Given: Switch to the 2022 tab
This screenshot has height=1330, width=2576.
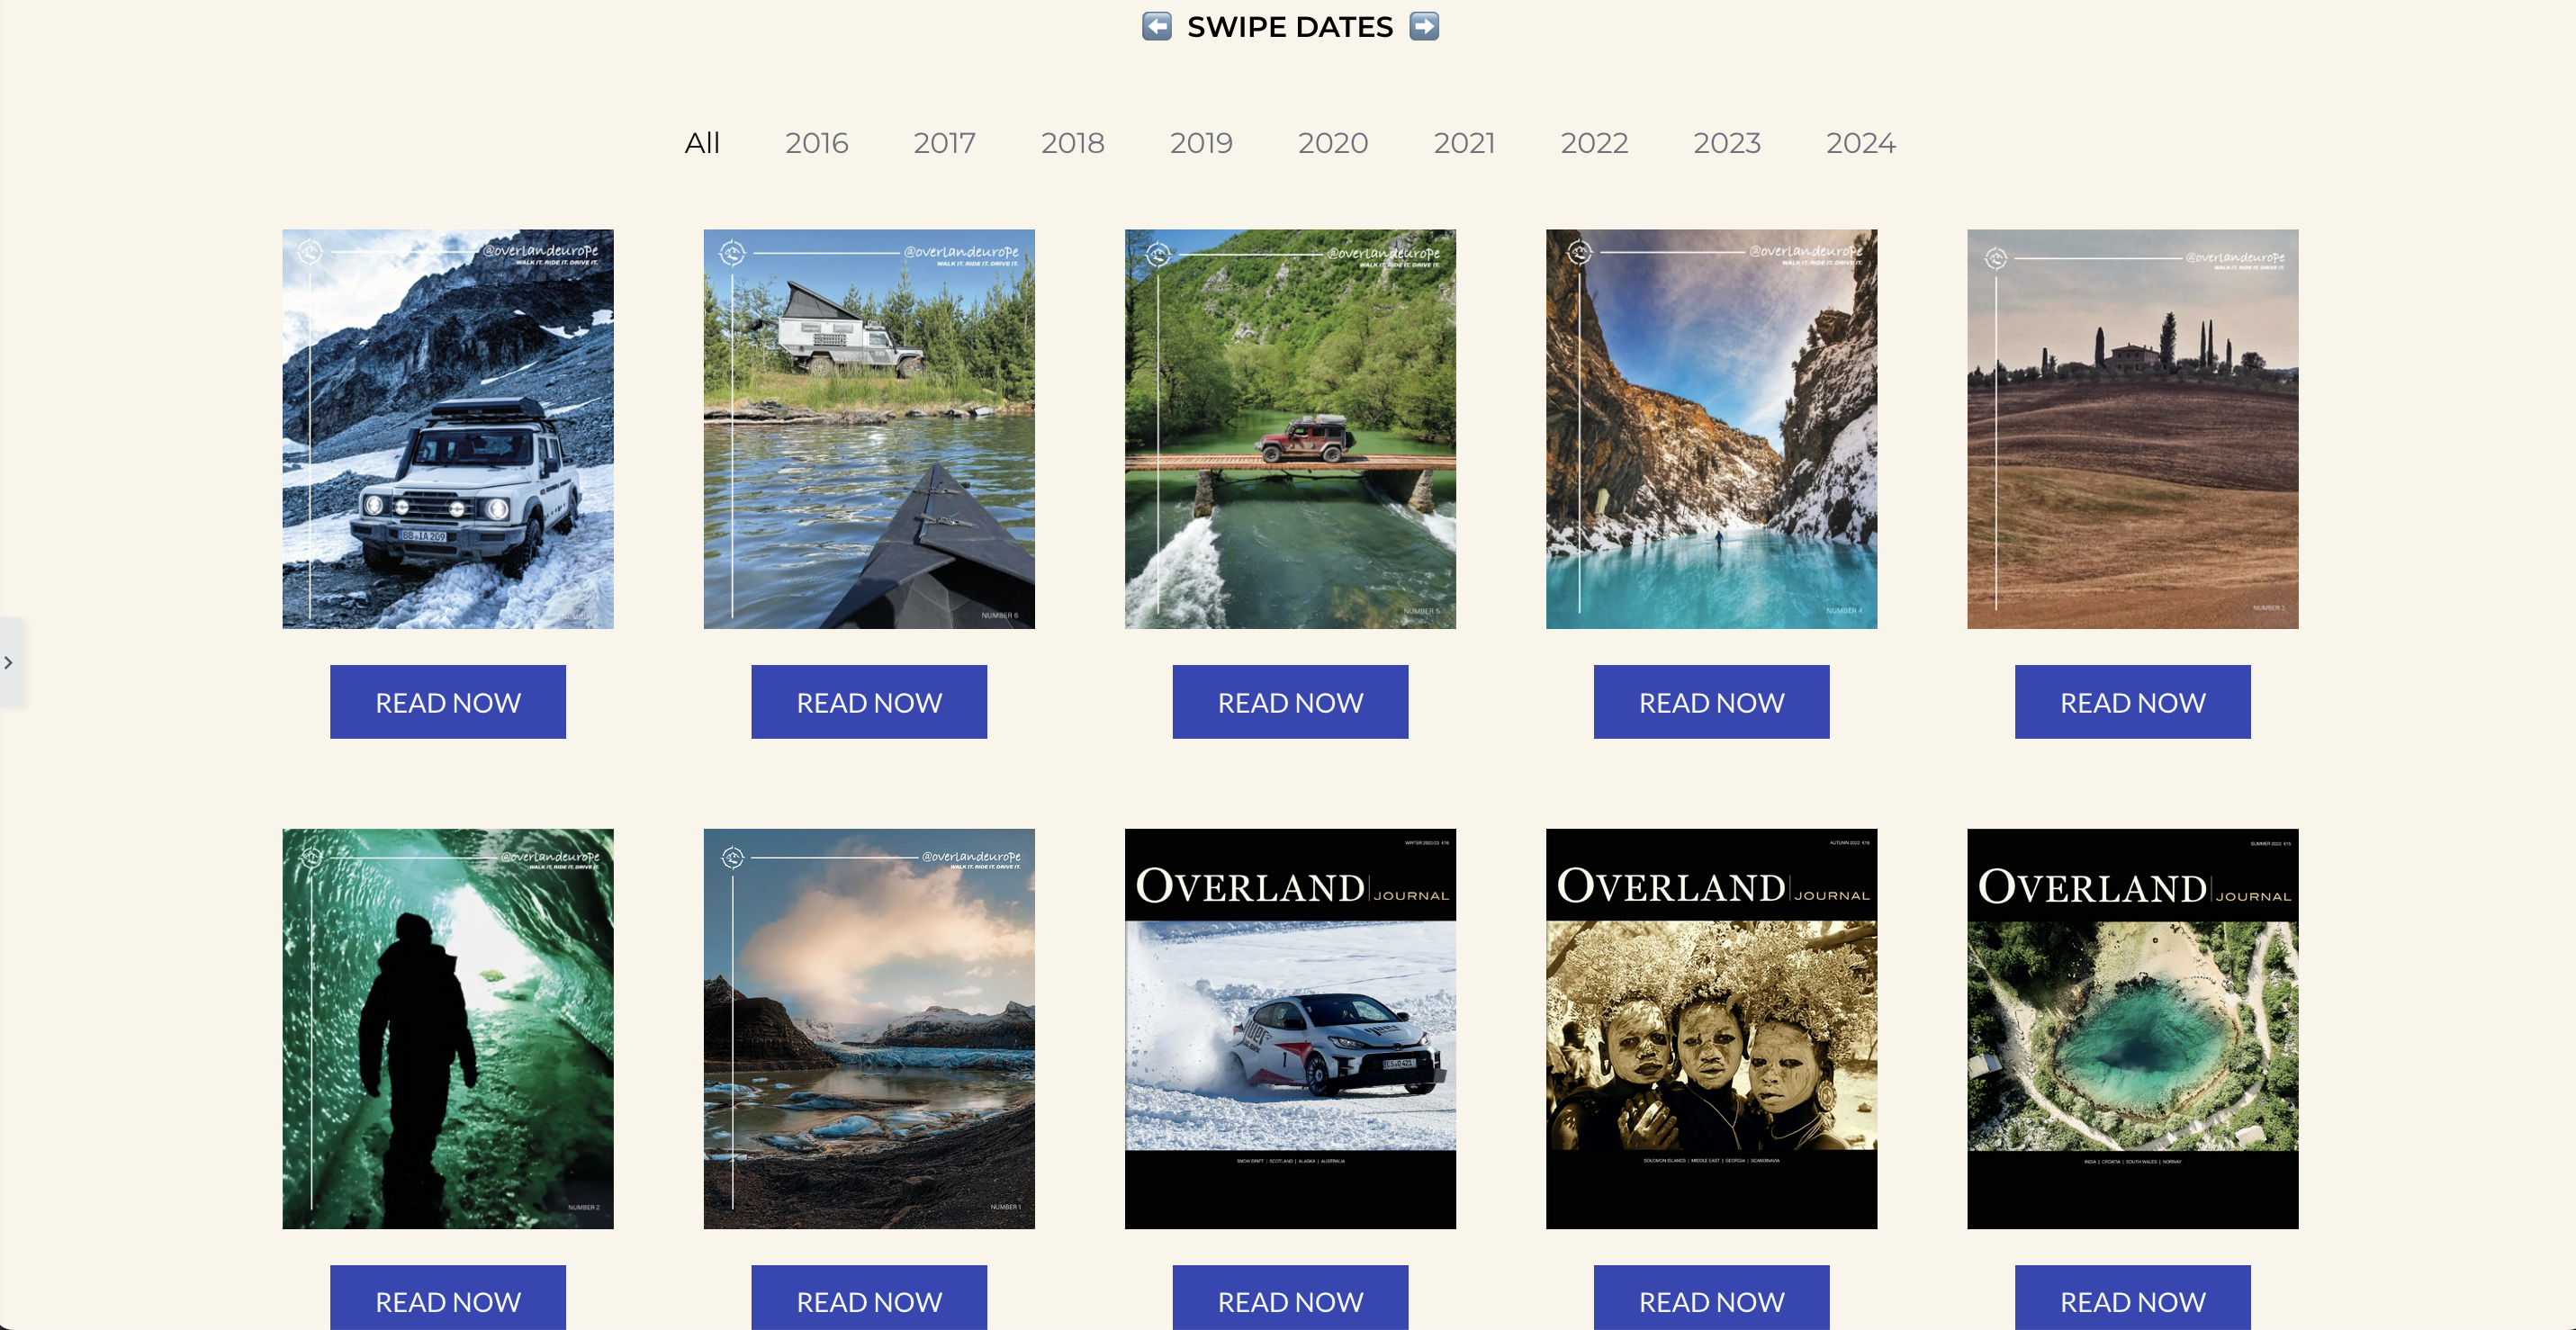Looking at the screenshot, I should pyautogui.click(x=1594, y=143).
